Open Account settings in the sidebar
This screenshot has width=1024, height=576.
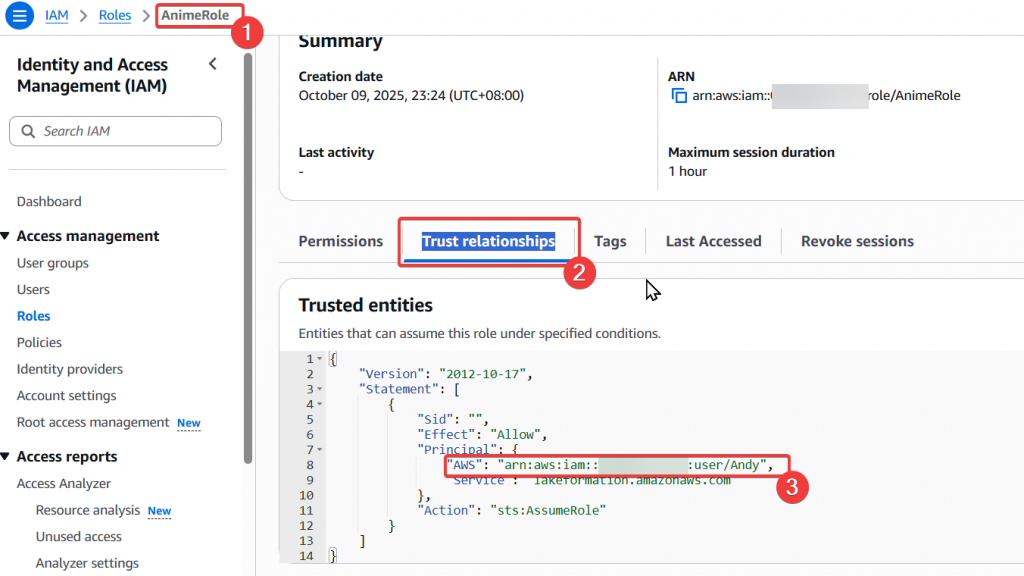pos(67,396)
